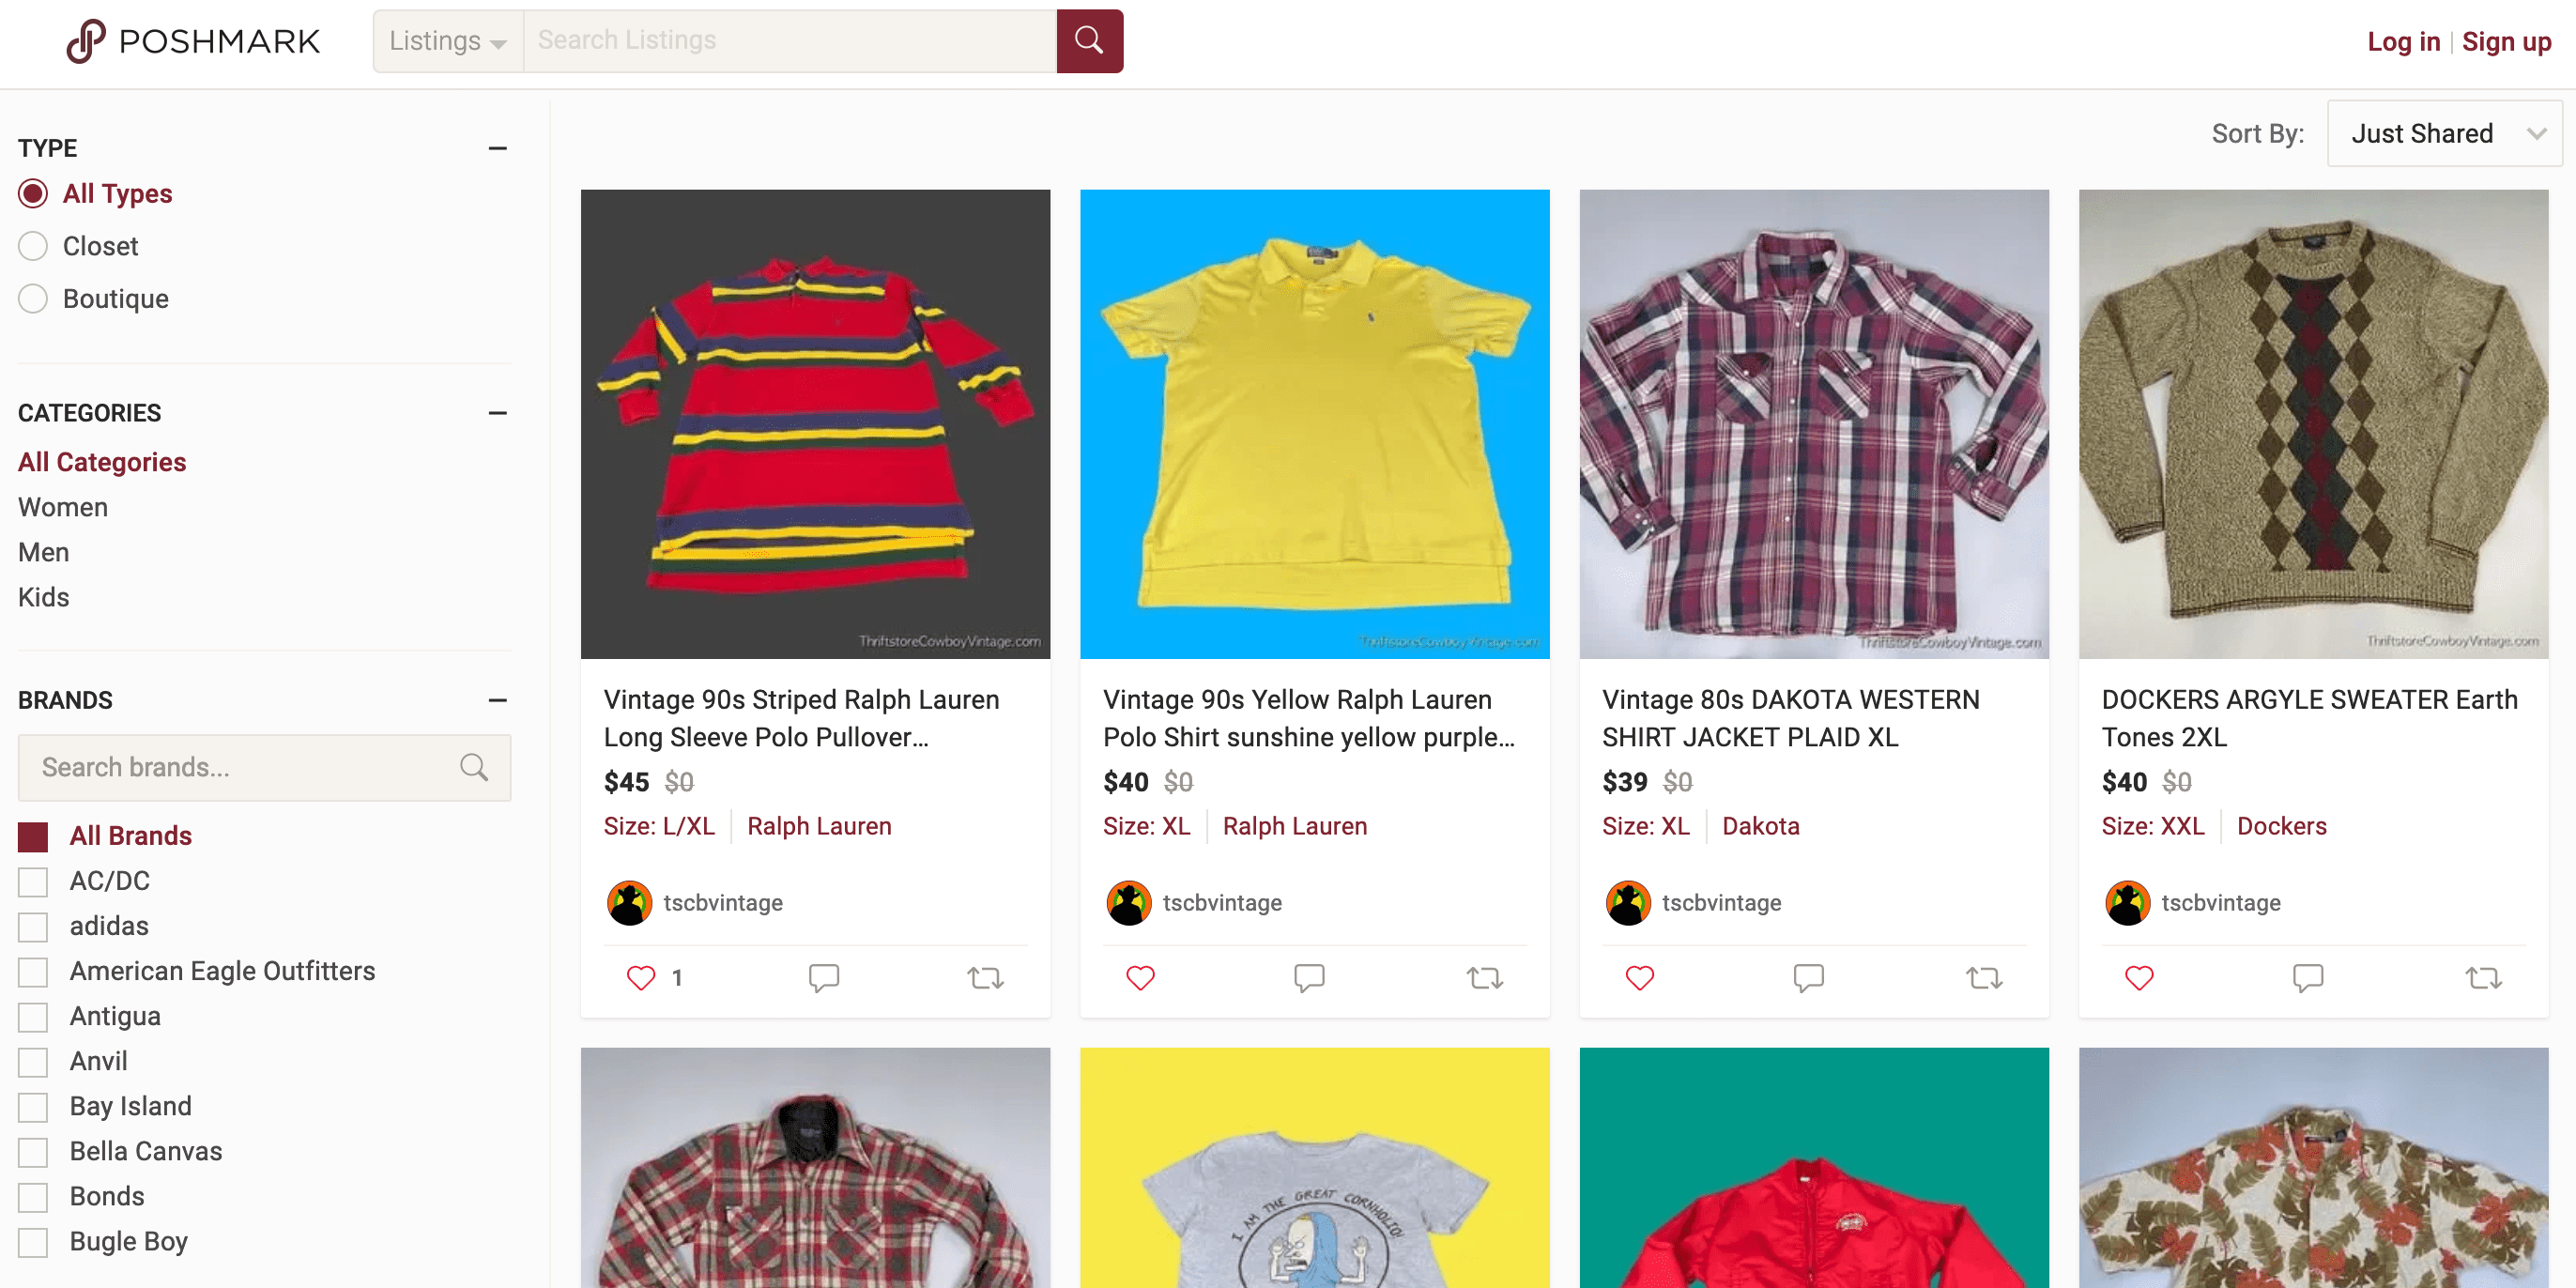
Task: Comment on the Yellow Ralph Lauren Polo listing
Action: click(1308, 977)
